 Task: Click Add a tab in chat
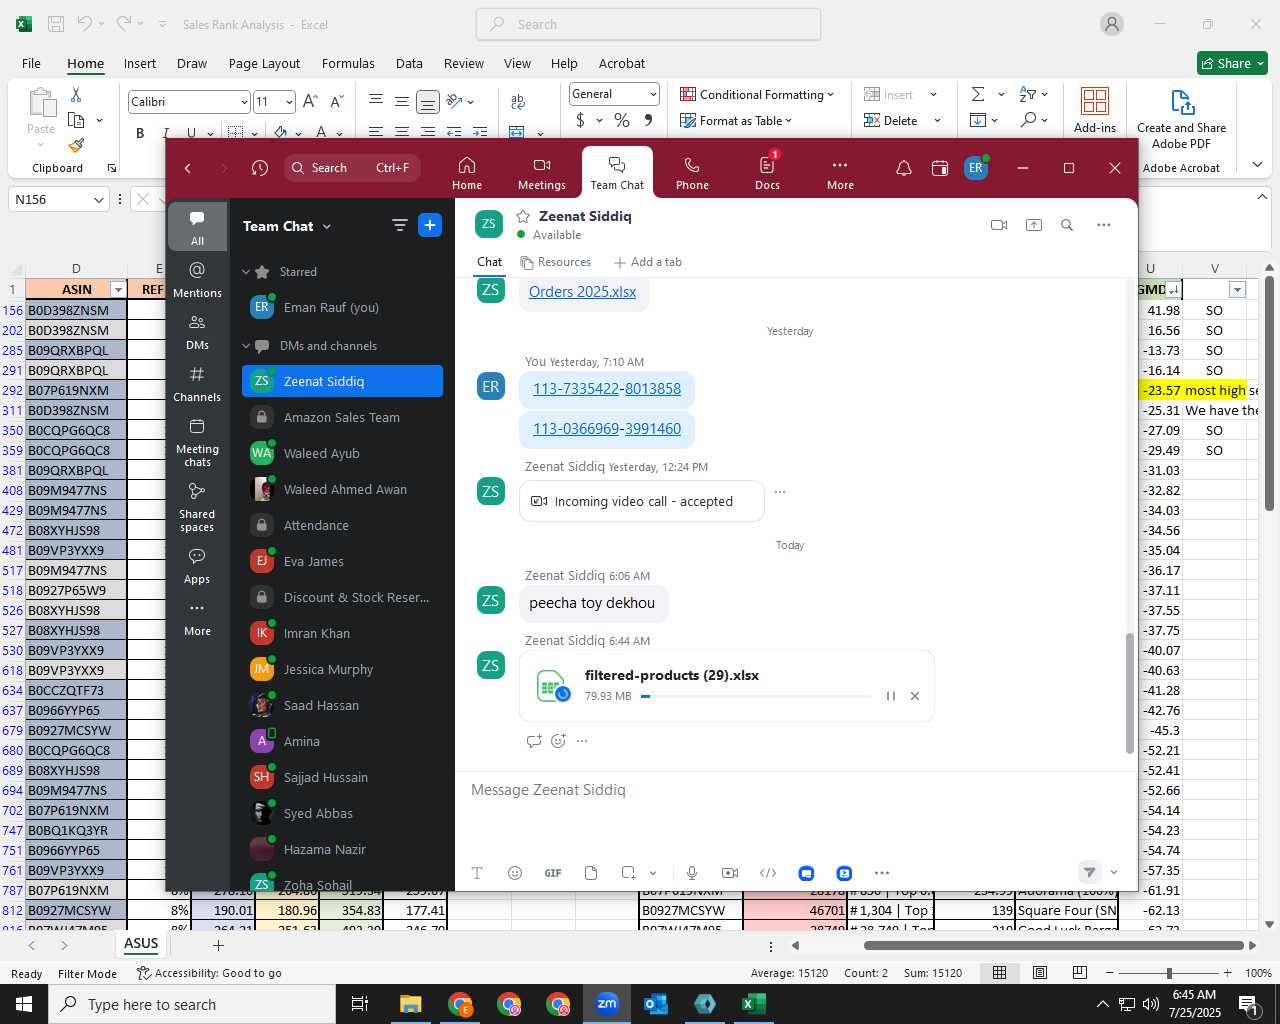tap(648, 262)
